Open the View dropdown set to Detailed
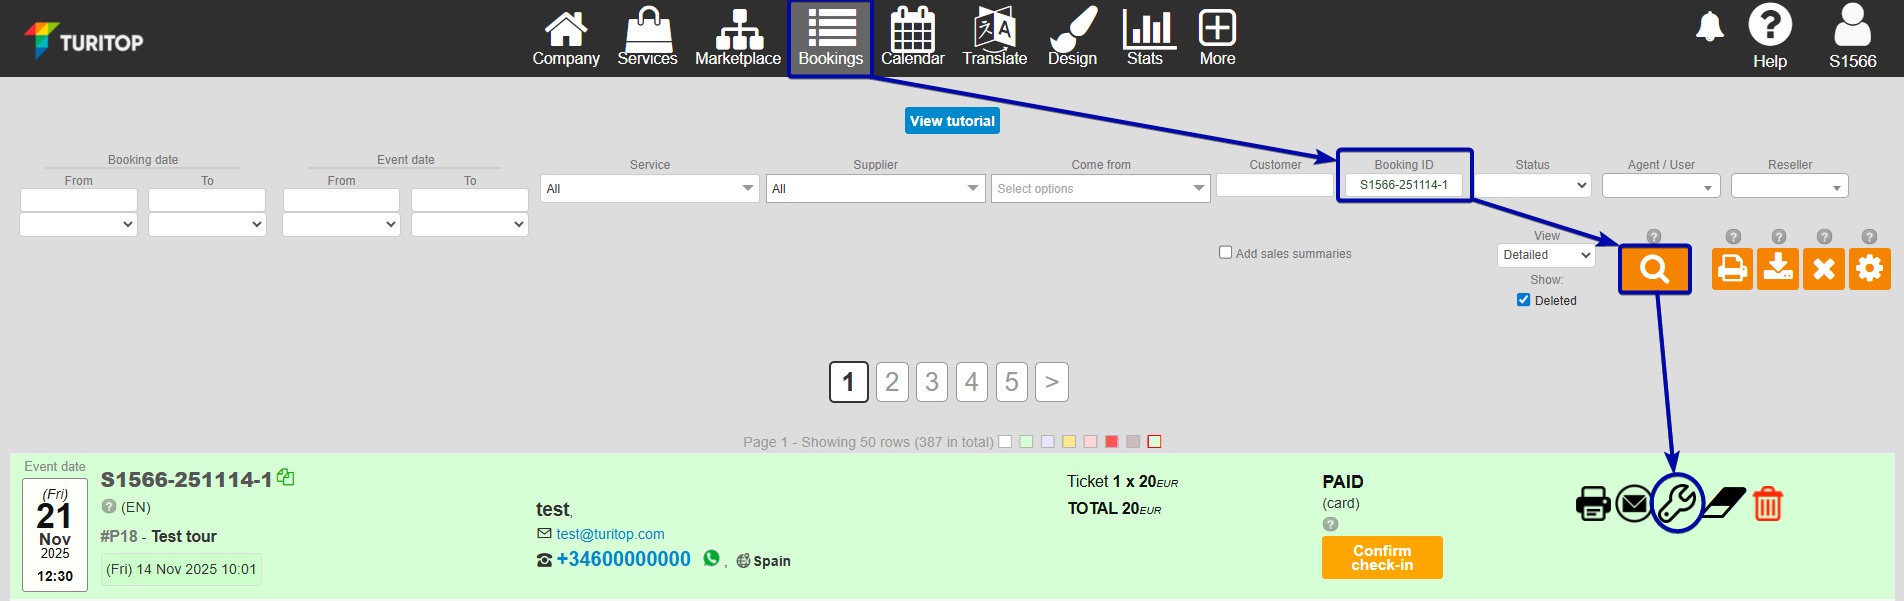 pos(1545,255)
